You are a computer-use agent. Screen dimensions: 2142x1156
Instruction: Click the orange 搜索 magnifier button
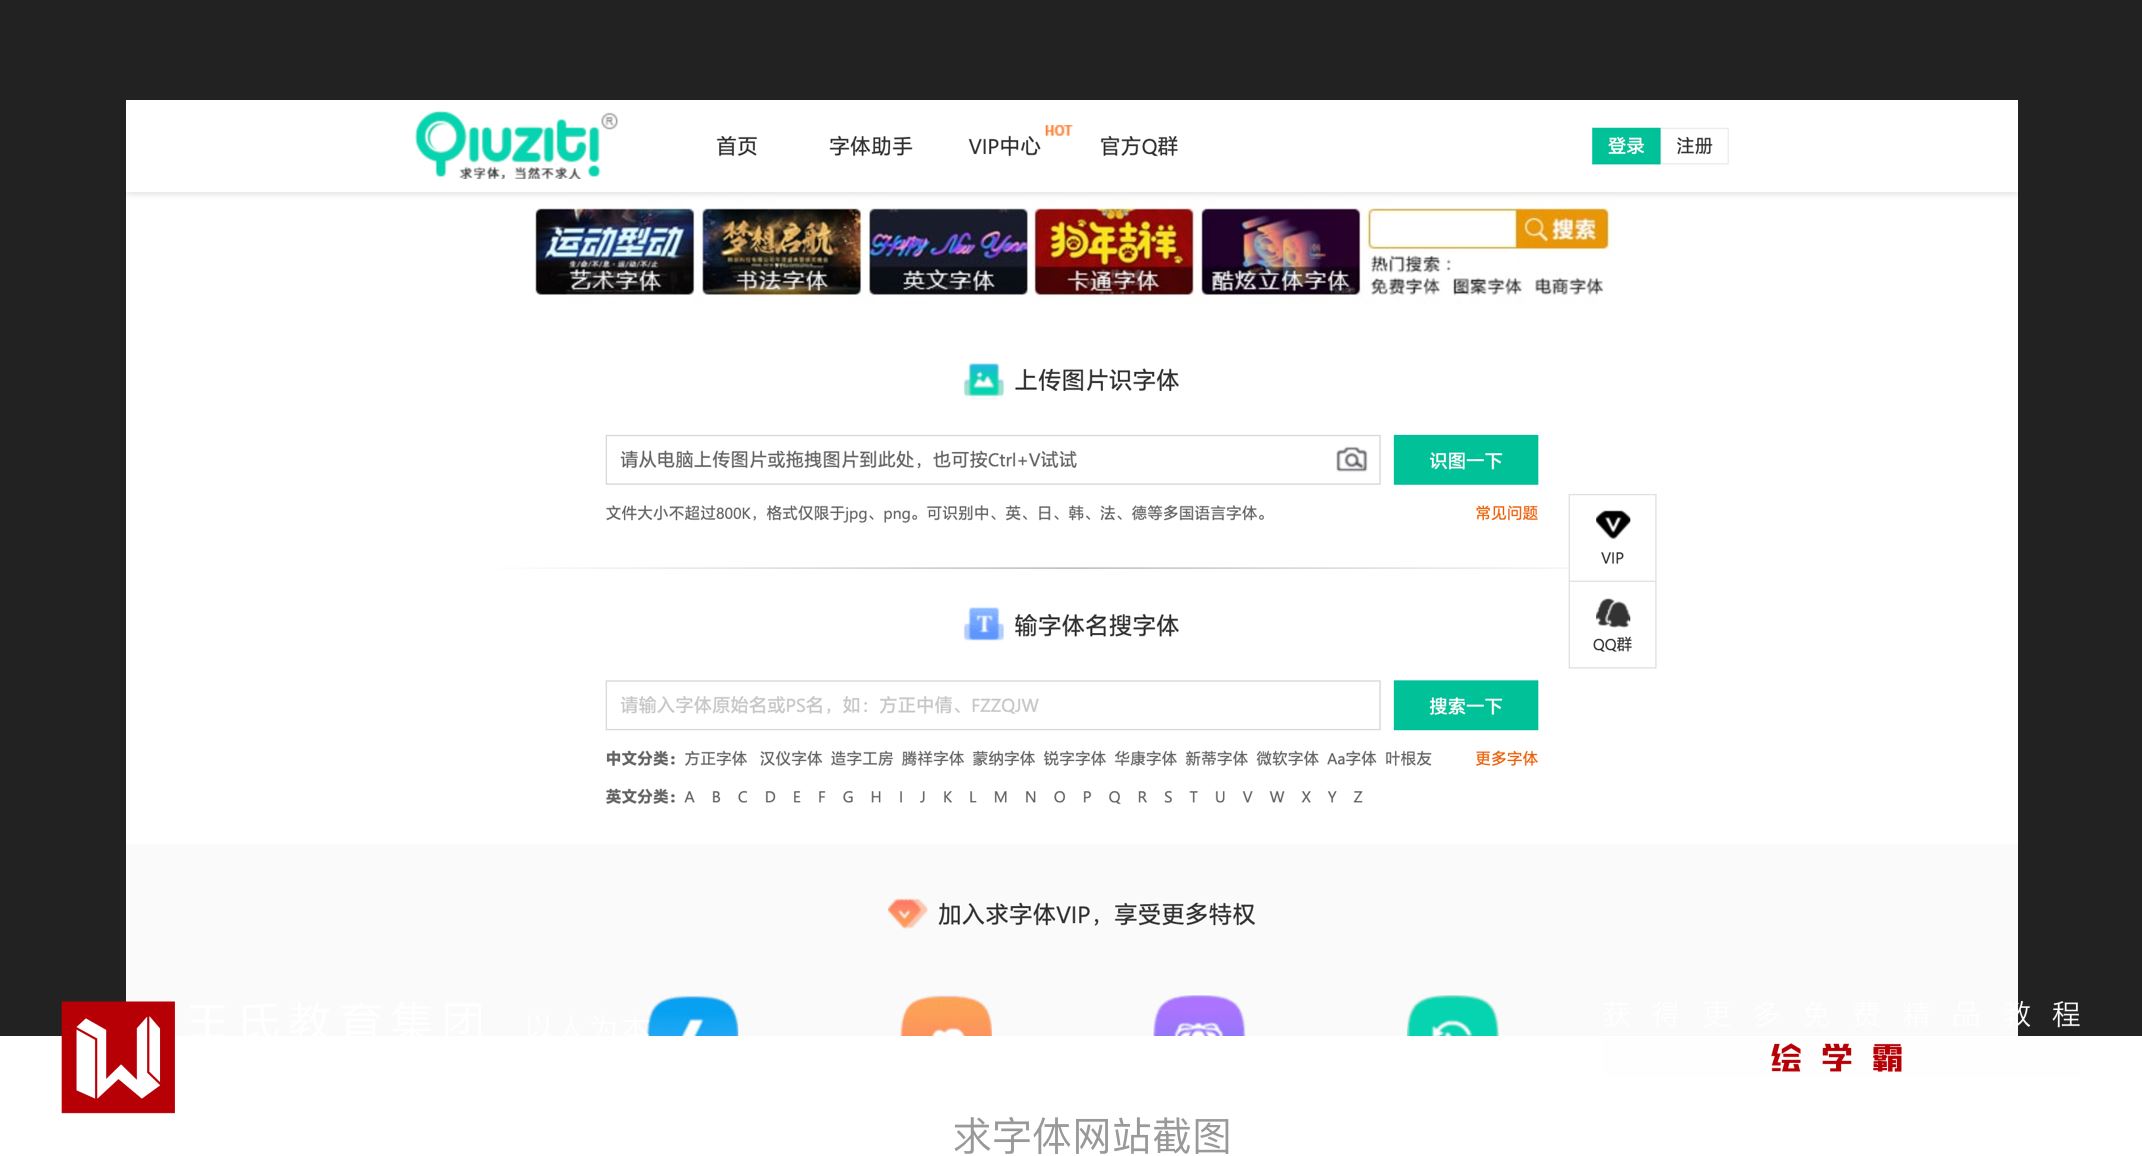[1561, 229]
